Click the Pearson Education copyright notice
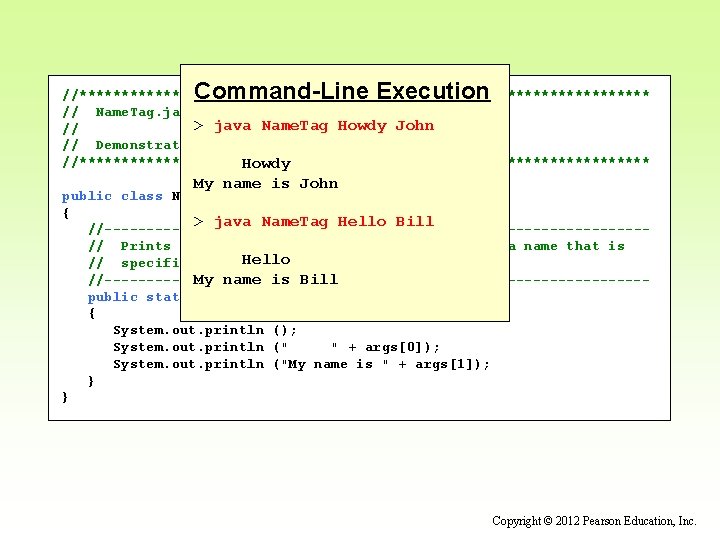The width and height of the screenshot is (720, 540). 594,521
